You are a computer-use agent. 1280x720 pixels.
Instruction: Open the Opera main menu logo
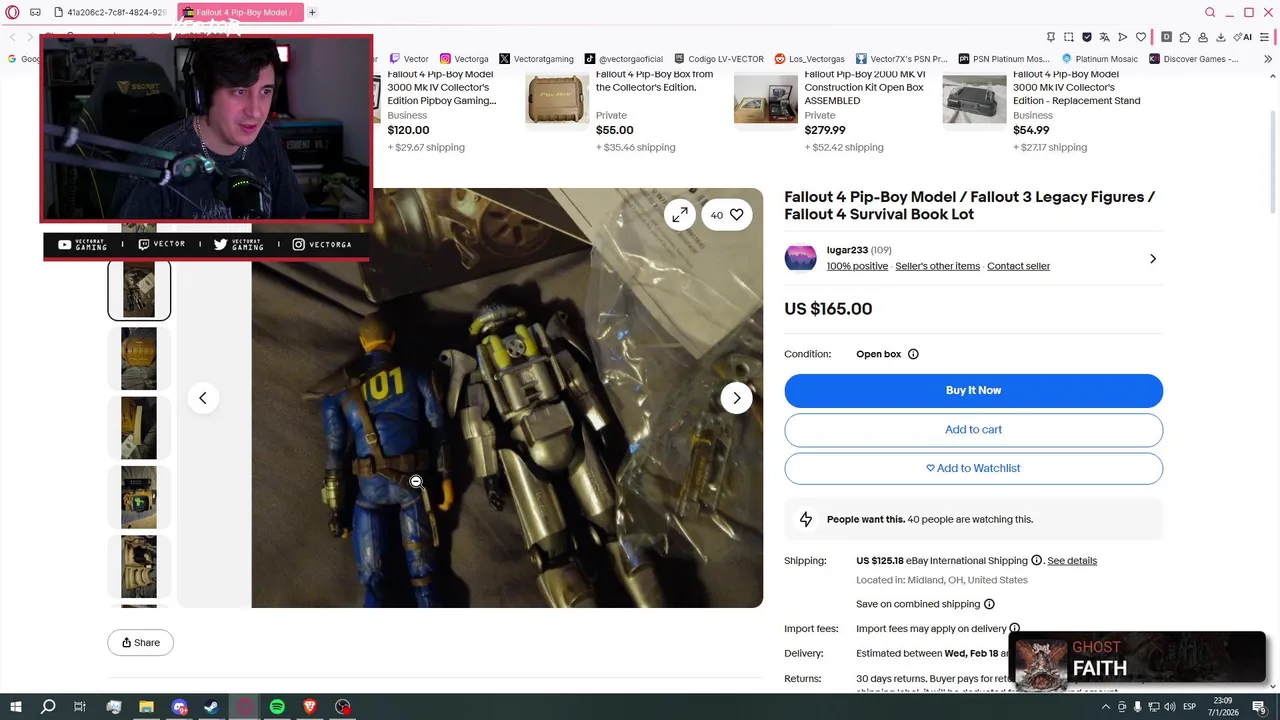(12, 12)
